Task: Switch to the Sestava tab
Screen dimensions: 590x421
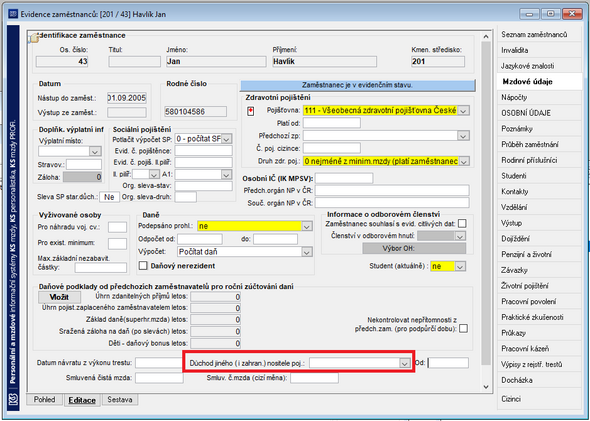Action: tap(120, 400)
